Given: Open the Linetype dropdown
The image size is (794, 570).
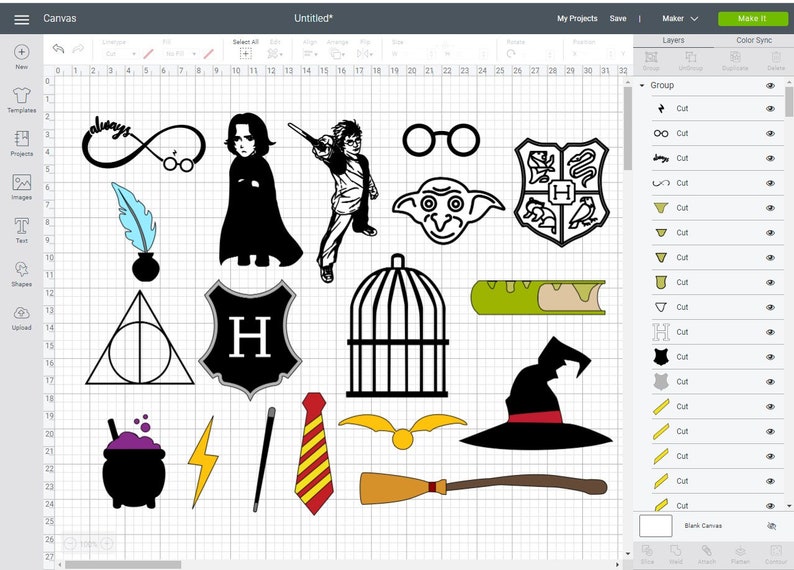Looking at the screenshot, I should [120, 54].
